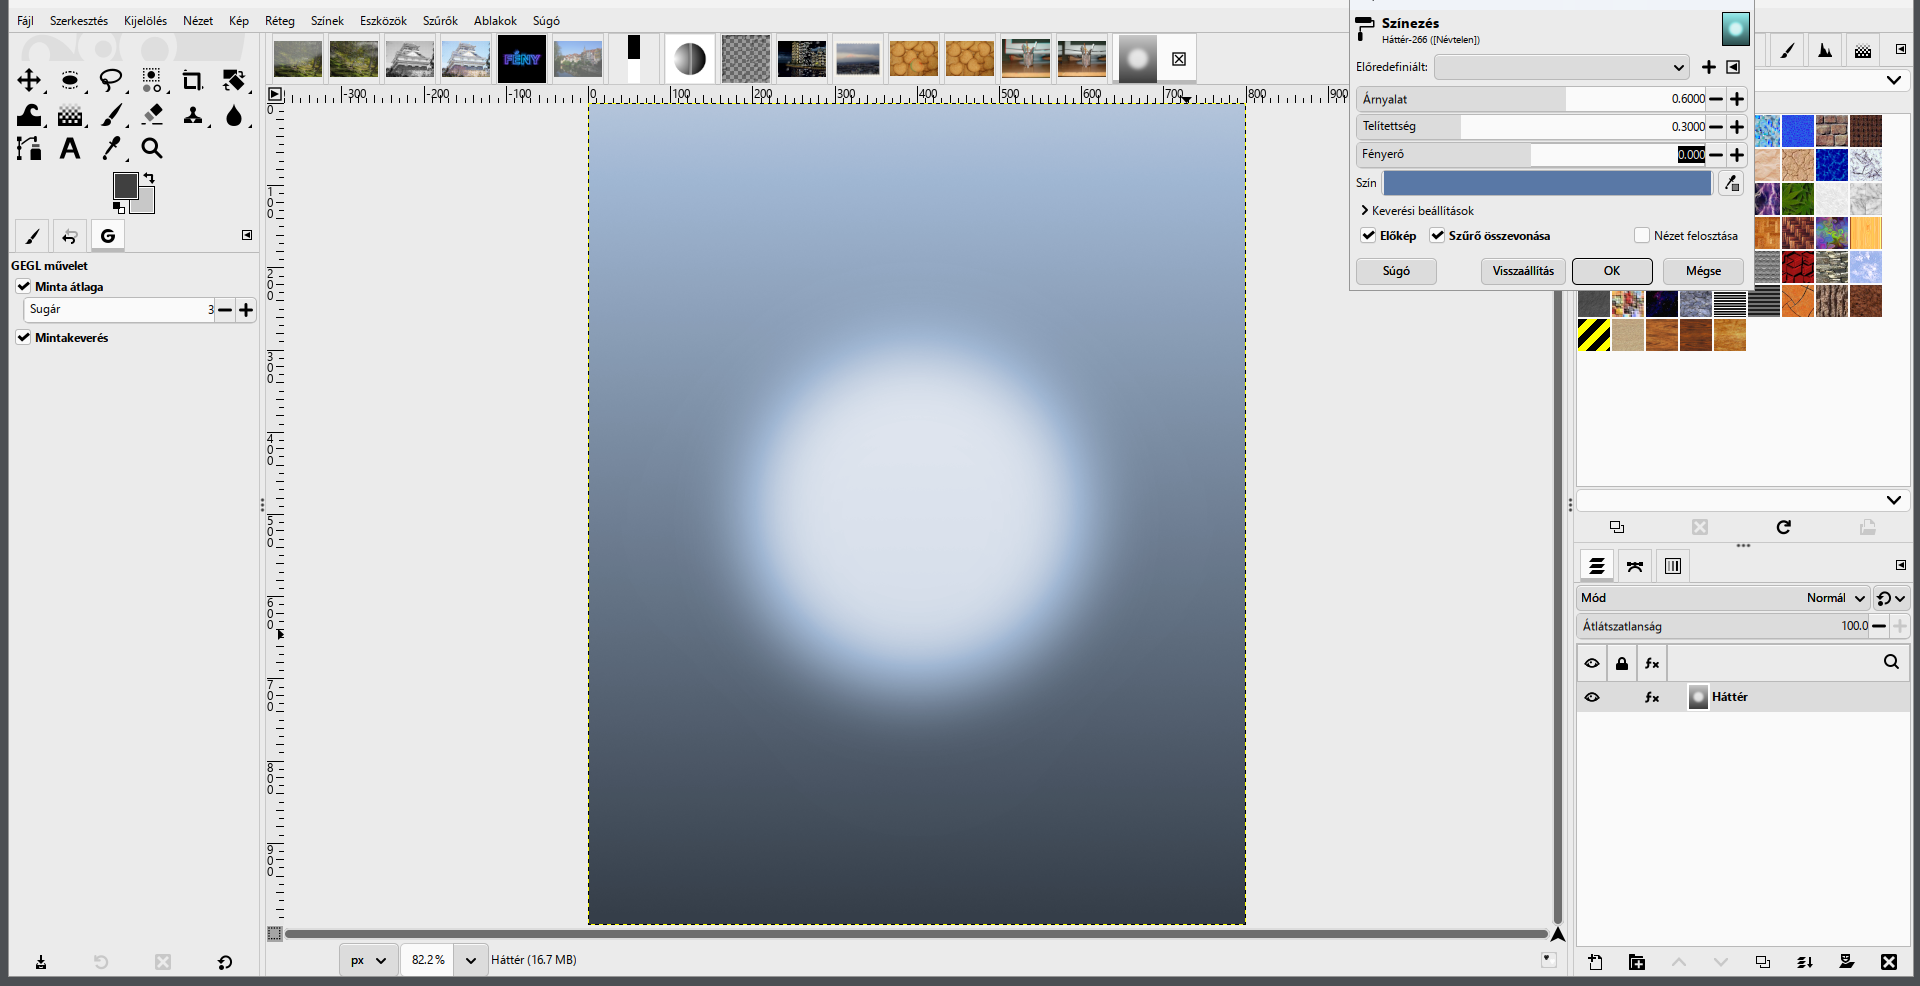This screenshot has width=1920, height=986.
Task: Click the Súgó help button in dialog
Action: [1396, 271]
